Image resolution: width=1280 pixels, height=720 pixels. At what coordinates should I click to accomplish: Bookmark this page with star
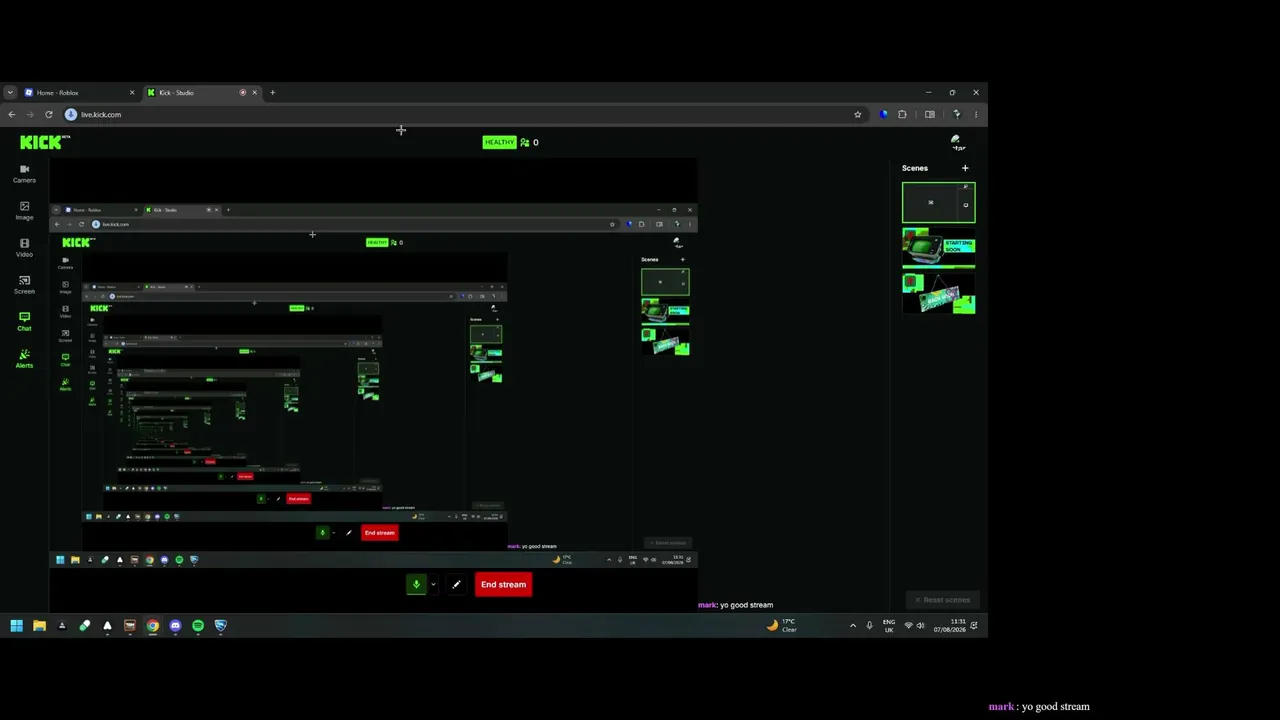pos(857,115)
